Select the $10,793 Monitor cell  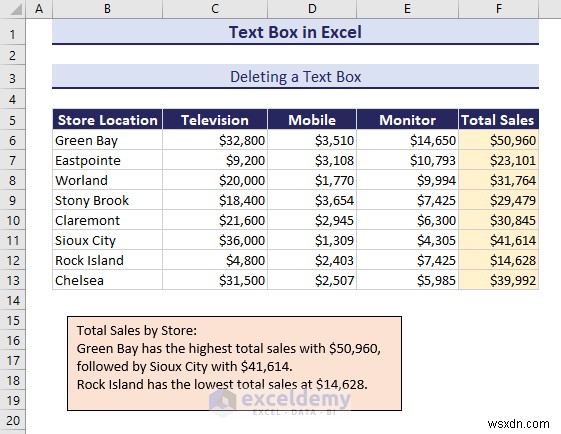point(407,160)
